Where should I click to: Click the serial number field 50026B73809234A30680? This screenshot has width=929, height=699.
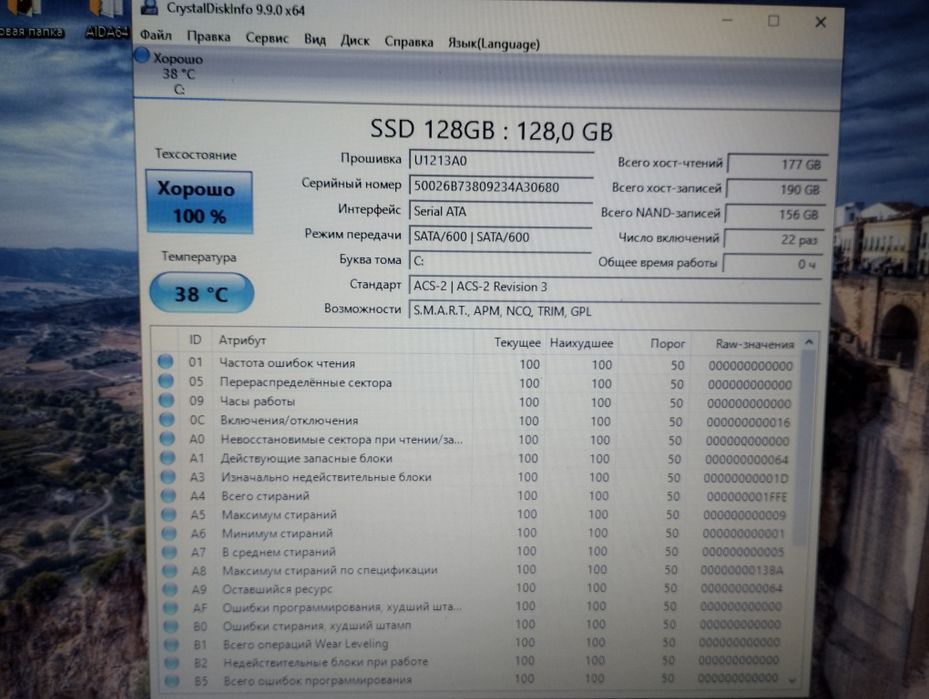coord(501,187)
